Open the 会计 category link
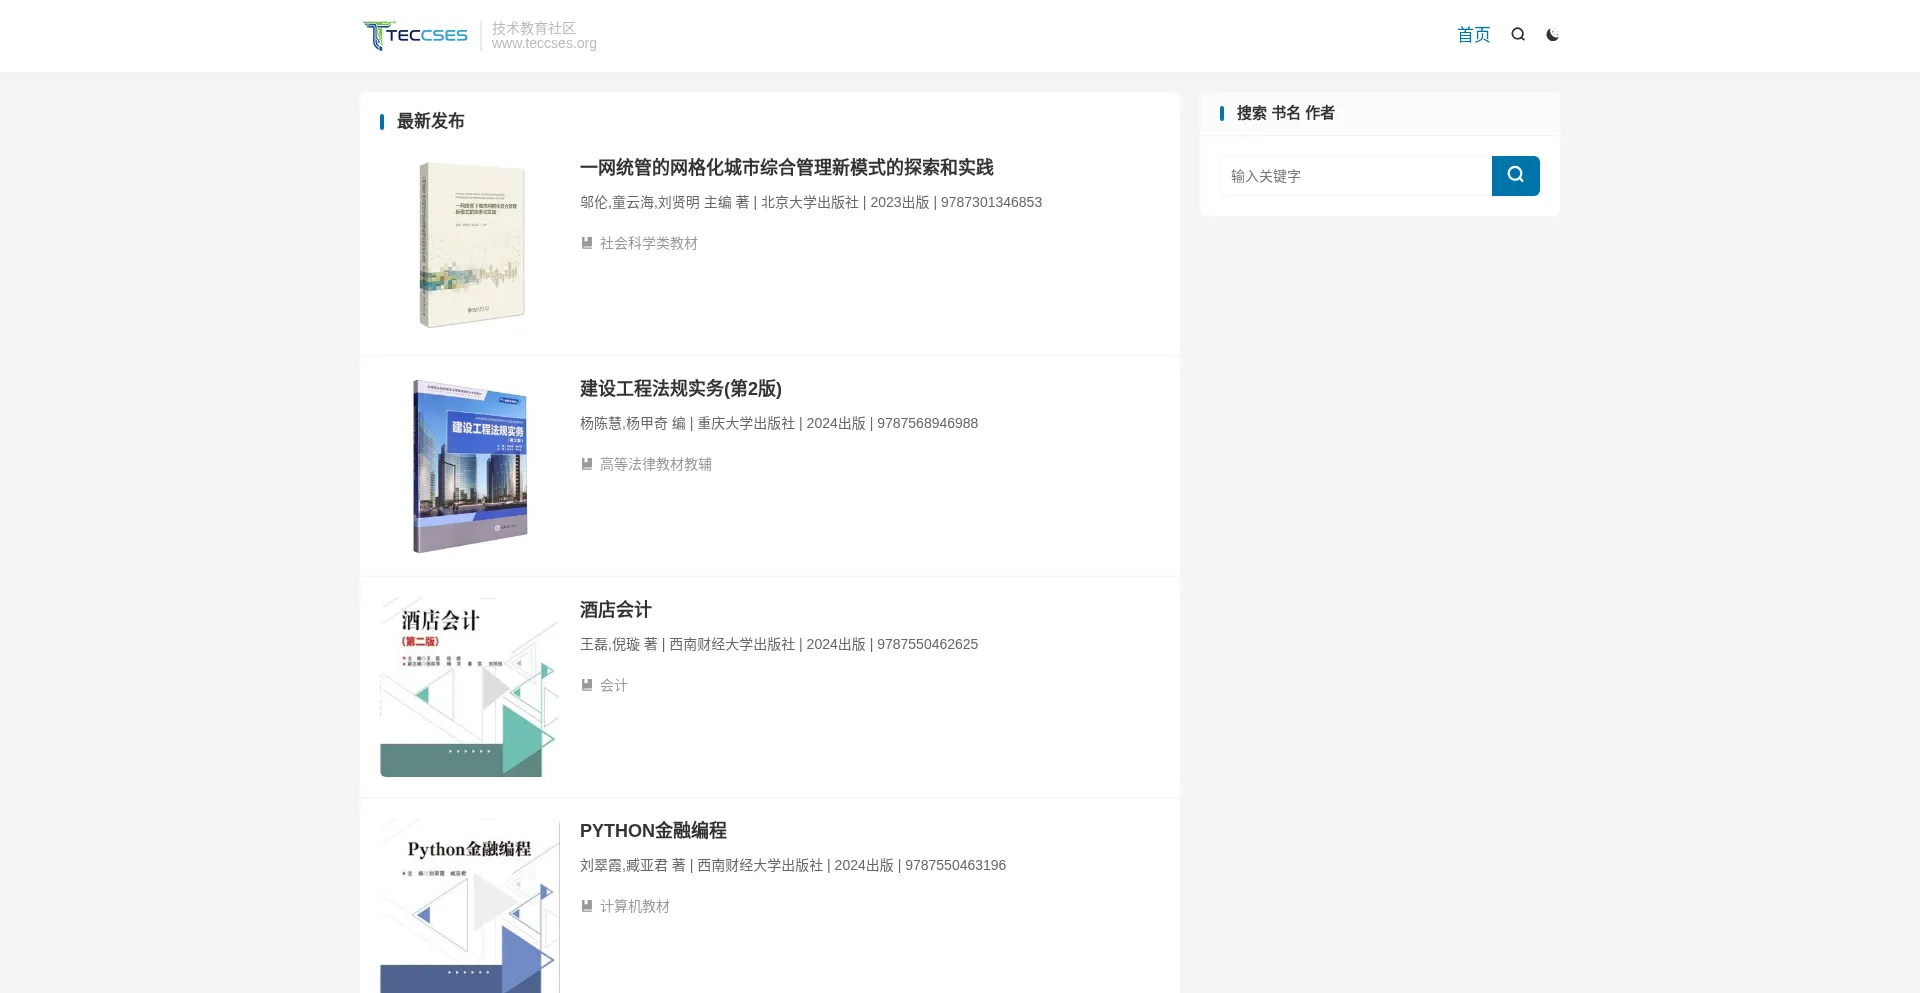 click(x=613, y=685)
